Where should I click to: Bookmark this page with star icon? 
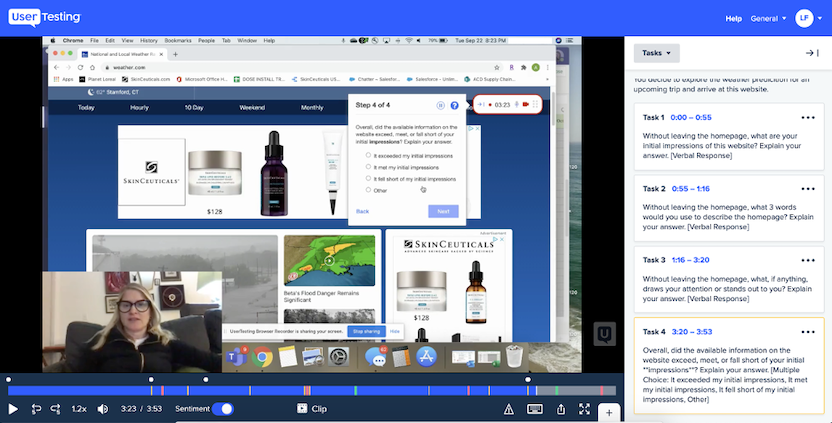pos(497,67)
